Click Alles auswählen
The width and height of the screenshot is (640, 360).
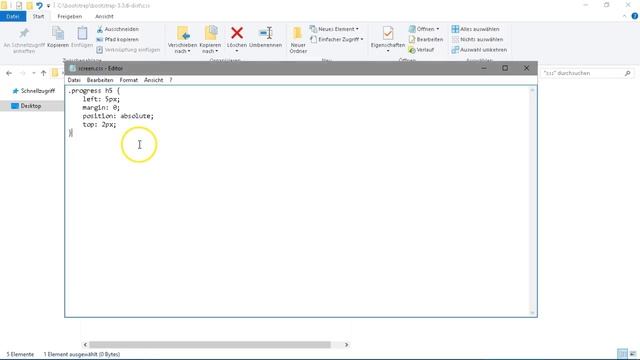point(476,29)
